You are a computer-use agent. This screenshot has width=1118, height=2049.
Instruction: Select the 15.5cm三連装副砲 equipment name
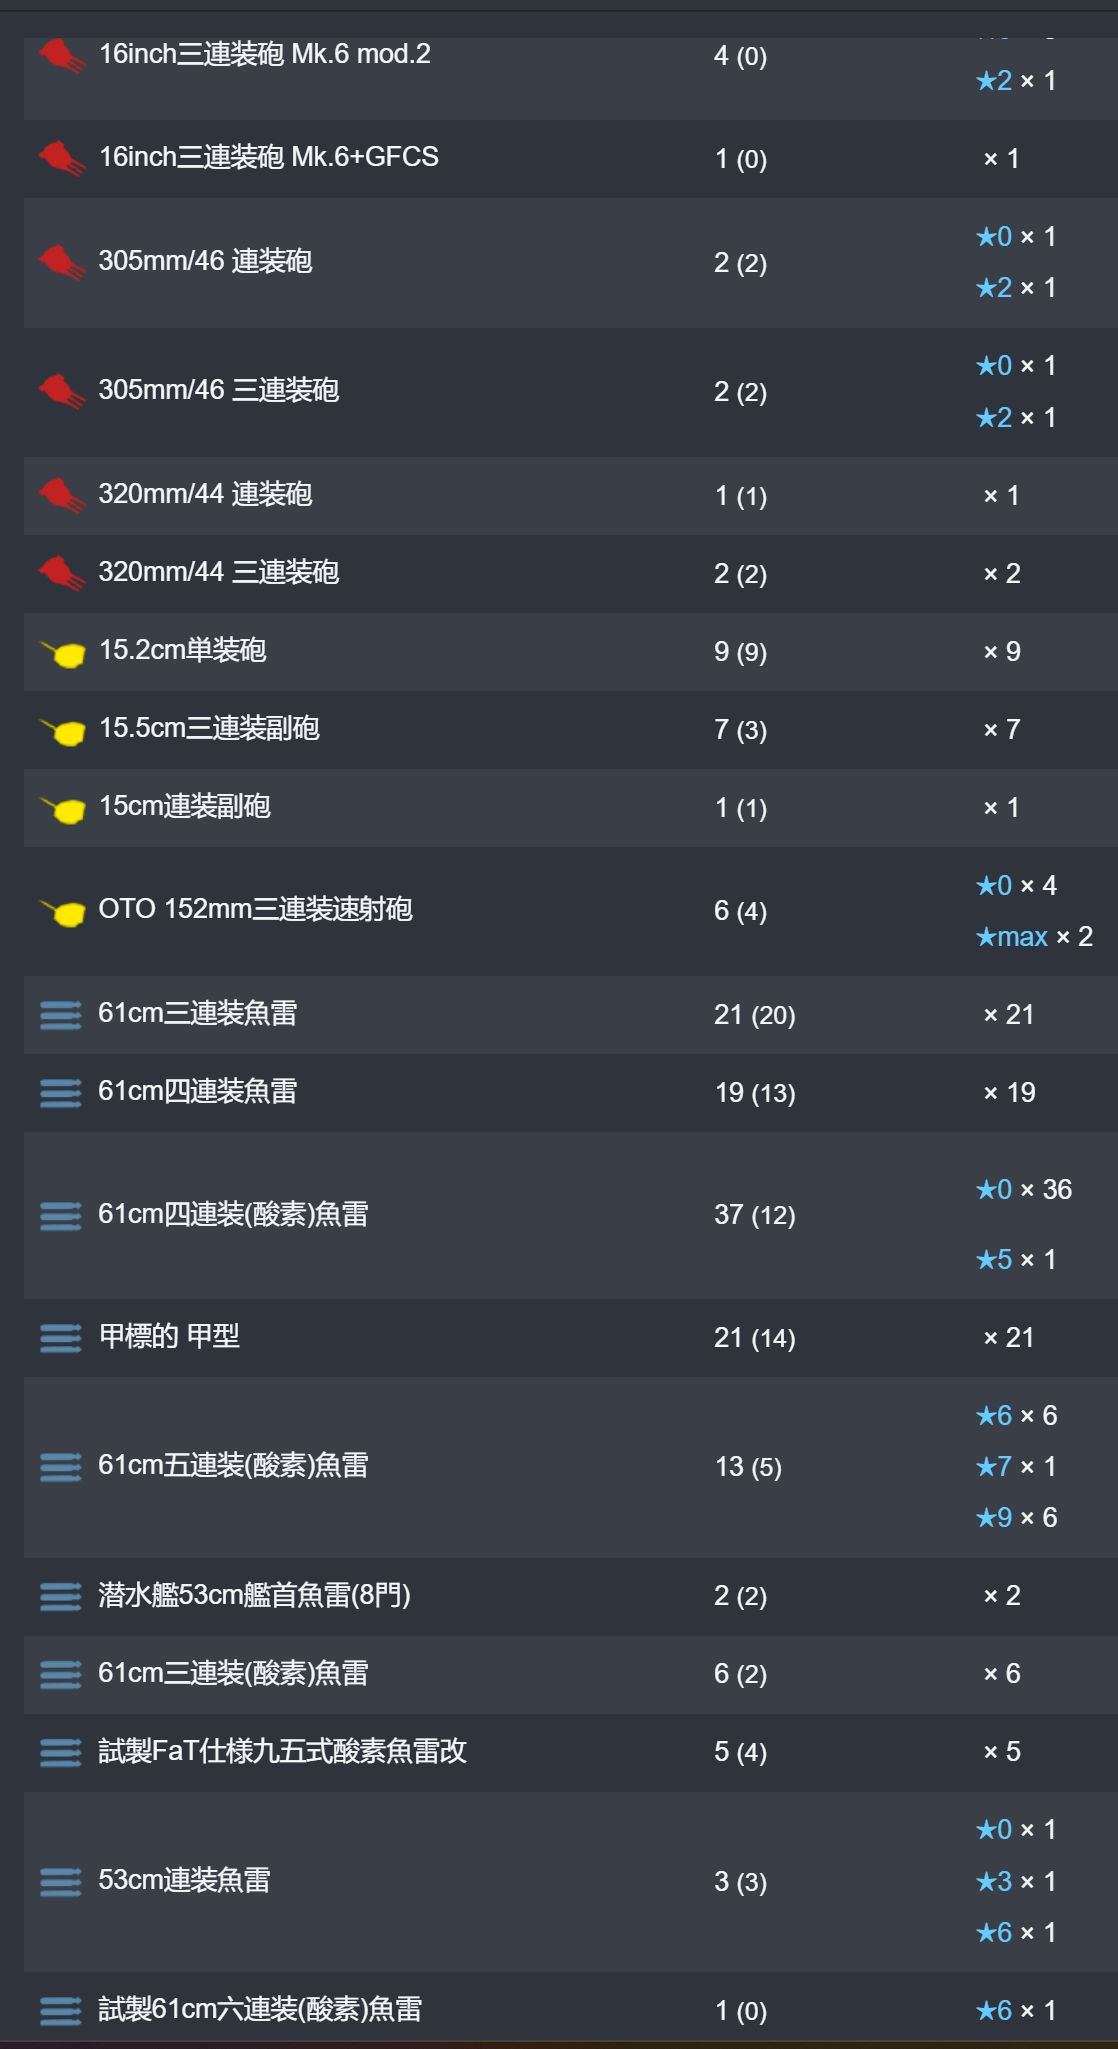[x=209, y=728]
